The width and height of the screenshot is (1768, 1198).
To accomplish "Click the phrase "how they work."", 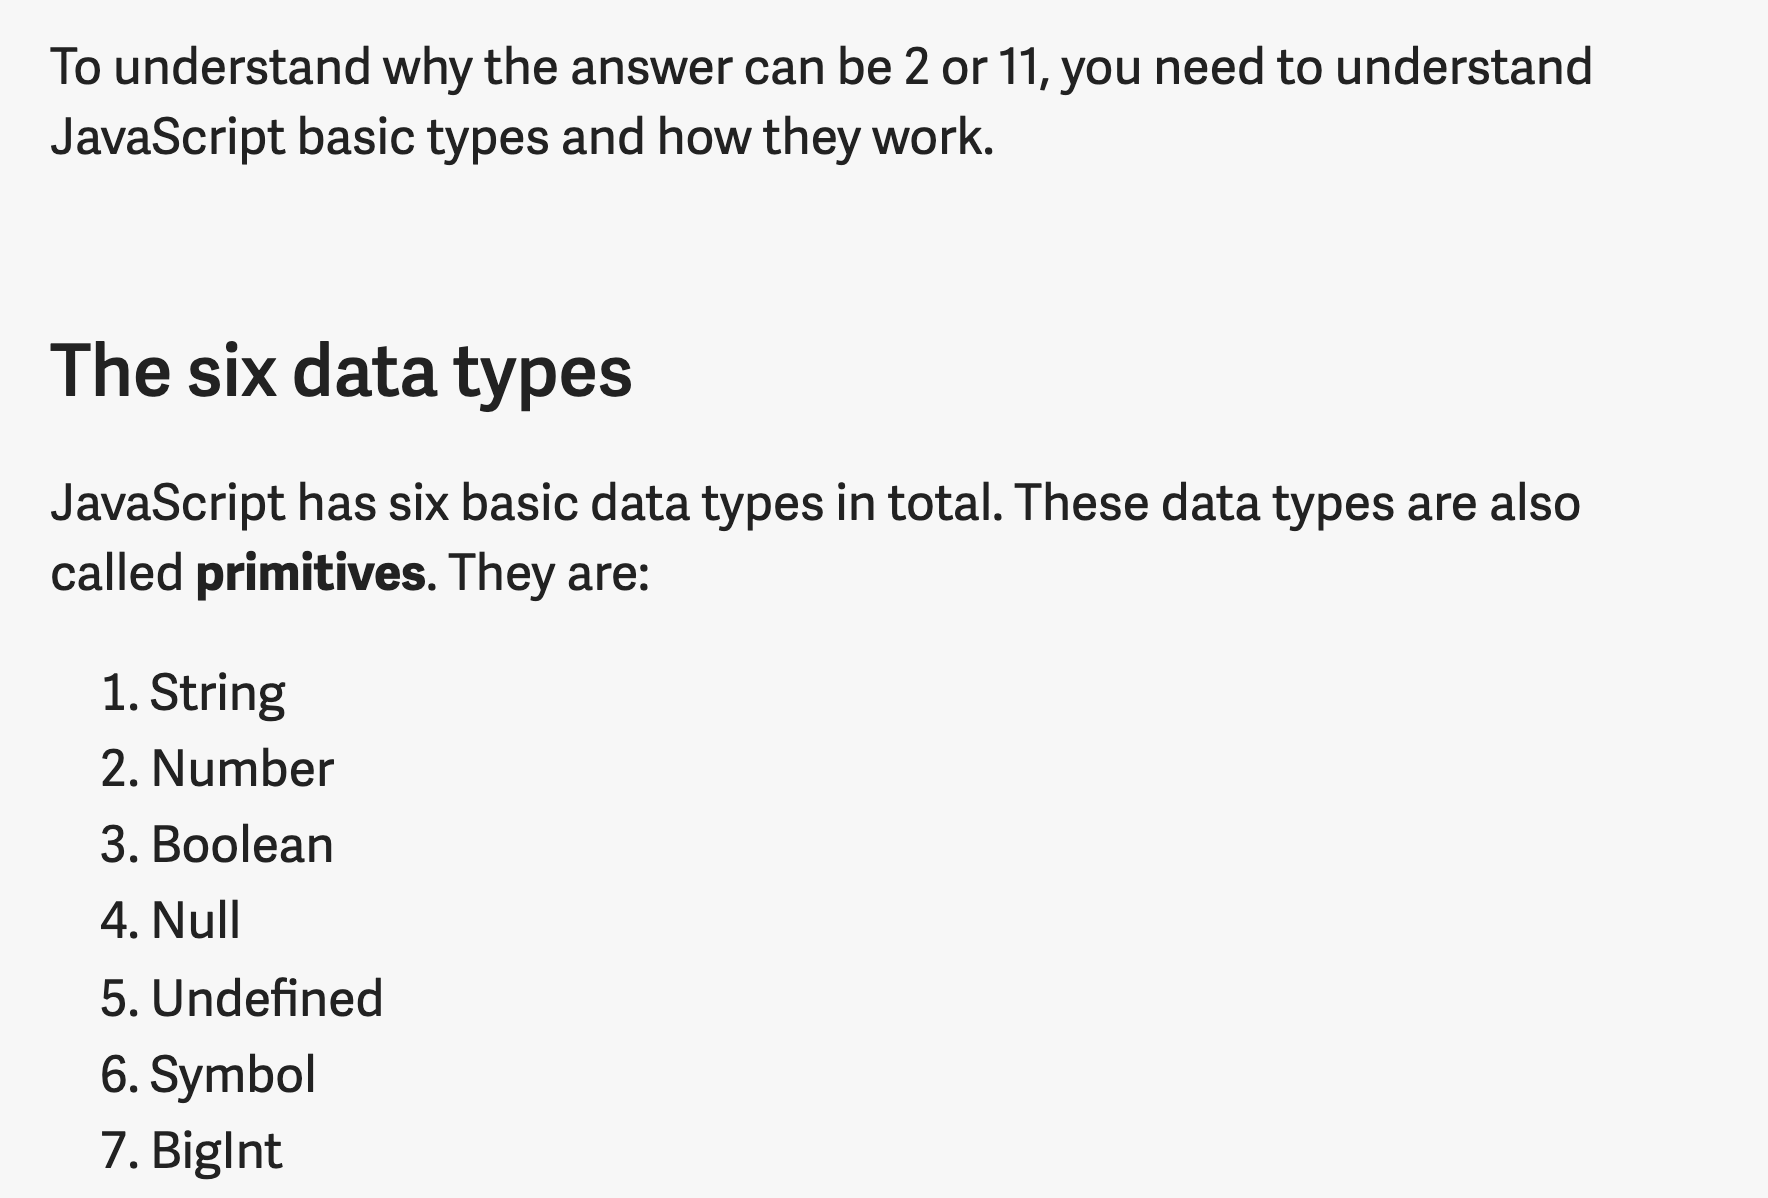I will point(826,138).
